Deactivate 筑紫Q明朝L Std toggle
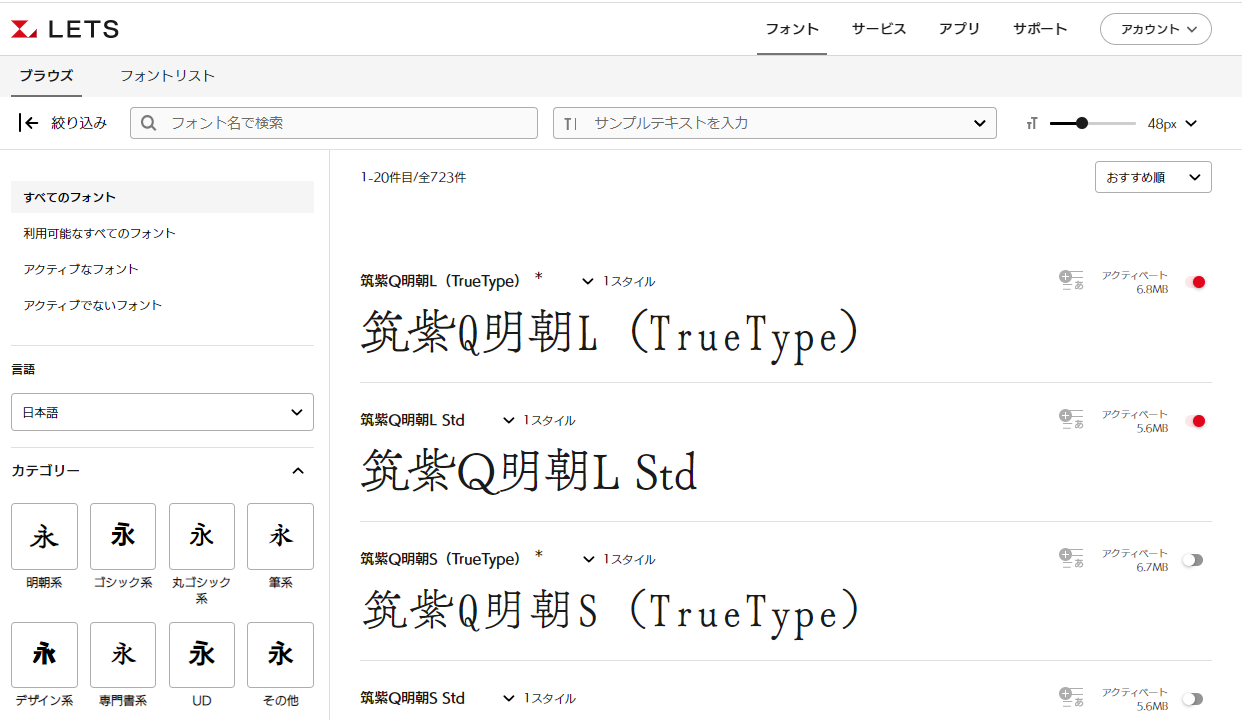The width and height of the screenshot is (1242, 720). pos(1194,421)
